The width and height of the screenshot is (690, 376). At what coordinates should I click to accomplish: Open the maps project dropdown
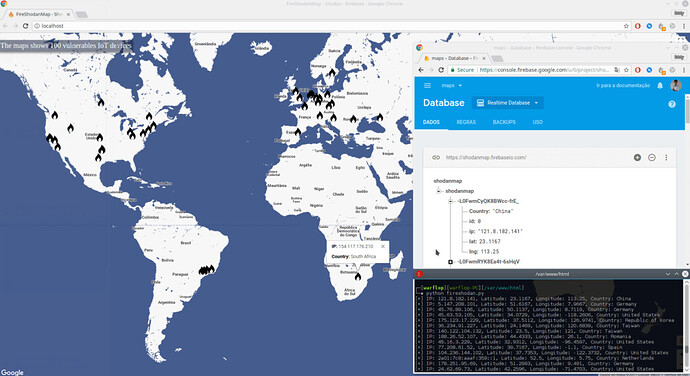click(x=452, y=85)
